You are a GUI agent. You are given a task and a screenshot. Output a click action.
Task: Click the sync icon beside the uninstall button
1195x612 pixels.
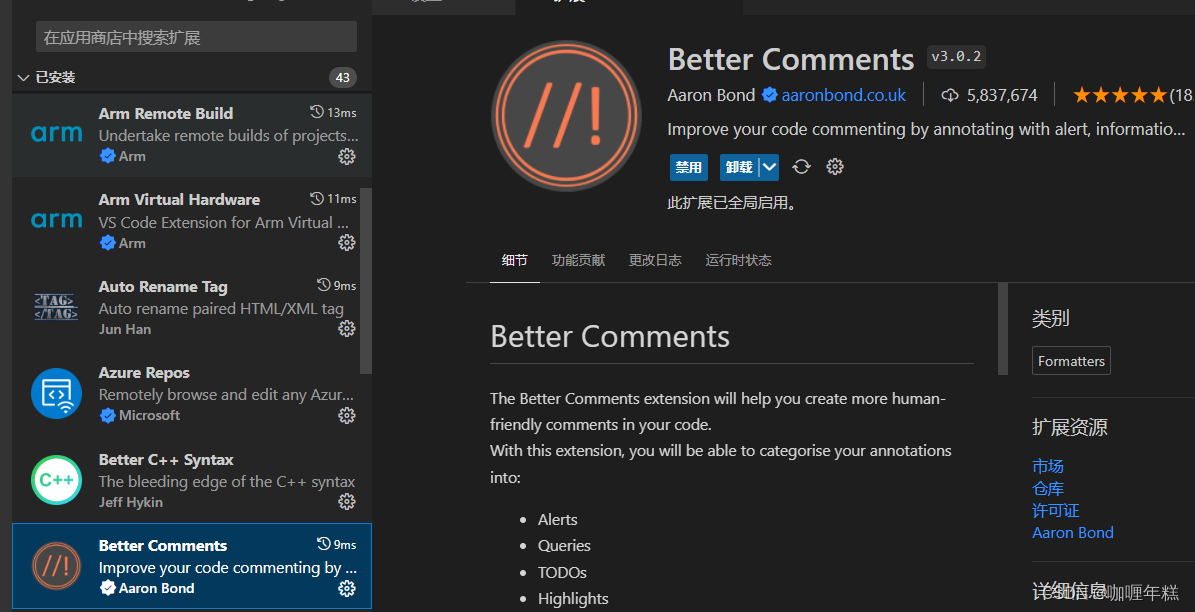pyautogui.click(x=801, y=167)
